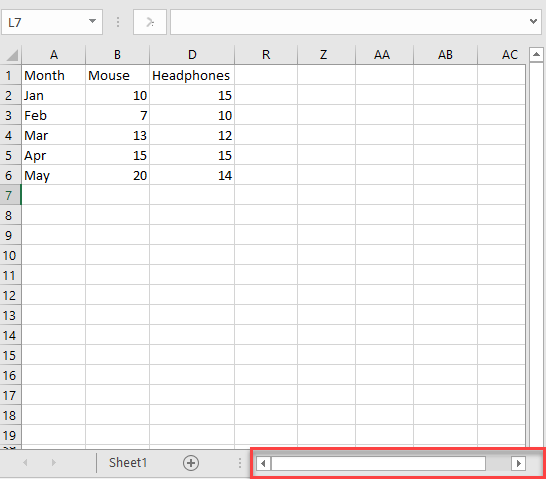Click the horizontal scrollbar left arrow
This screenshot has width=546, height=479.
click(263, 463)
